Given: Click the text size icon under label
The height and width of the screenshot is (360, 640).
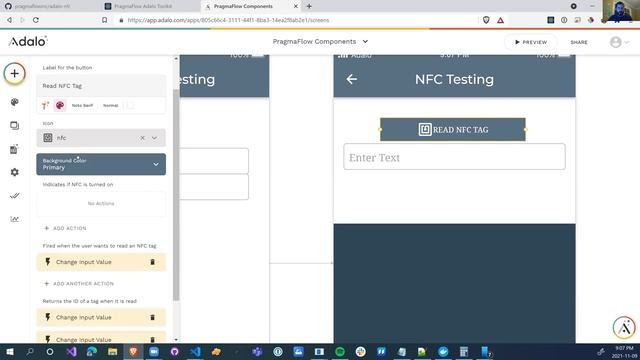Looking at the screenshot, I should [x=45, y=105].
